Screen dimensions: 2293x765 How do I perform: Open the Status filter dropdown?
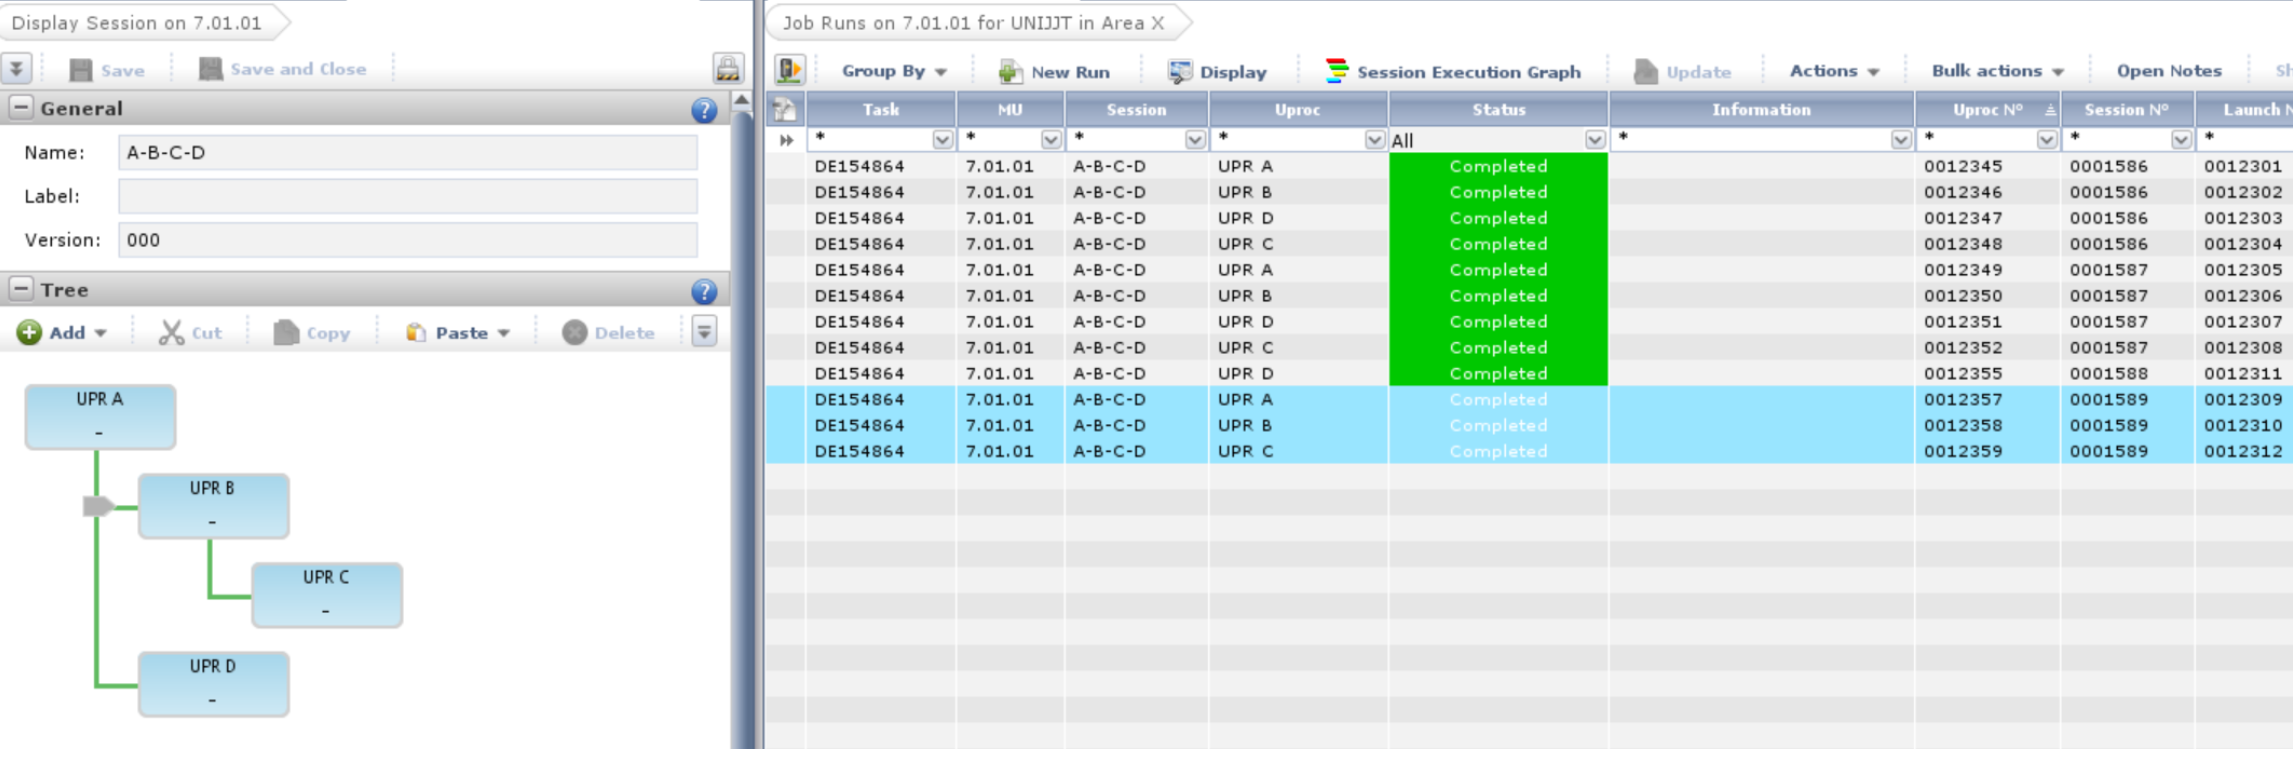(1594, 140)
